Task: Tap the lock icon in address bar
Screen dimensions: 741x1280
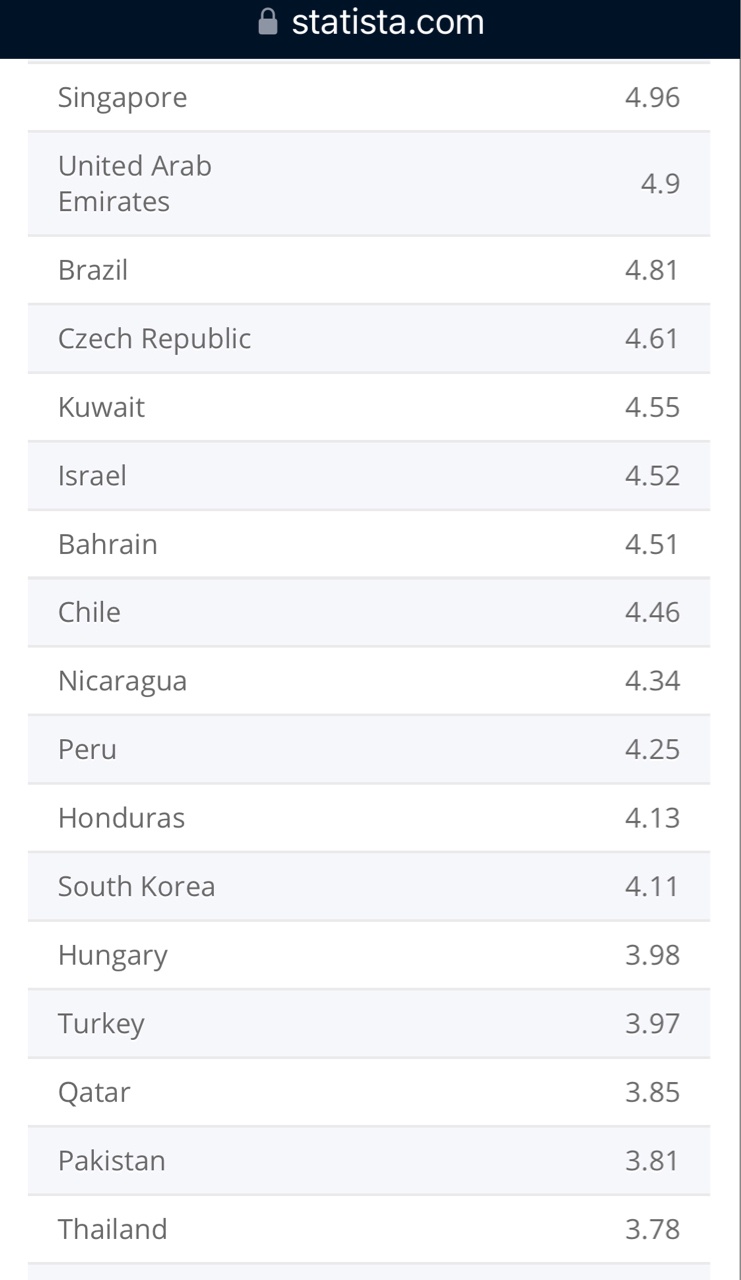Action: pos(268,22)
